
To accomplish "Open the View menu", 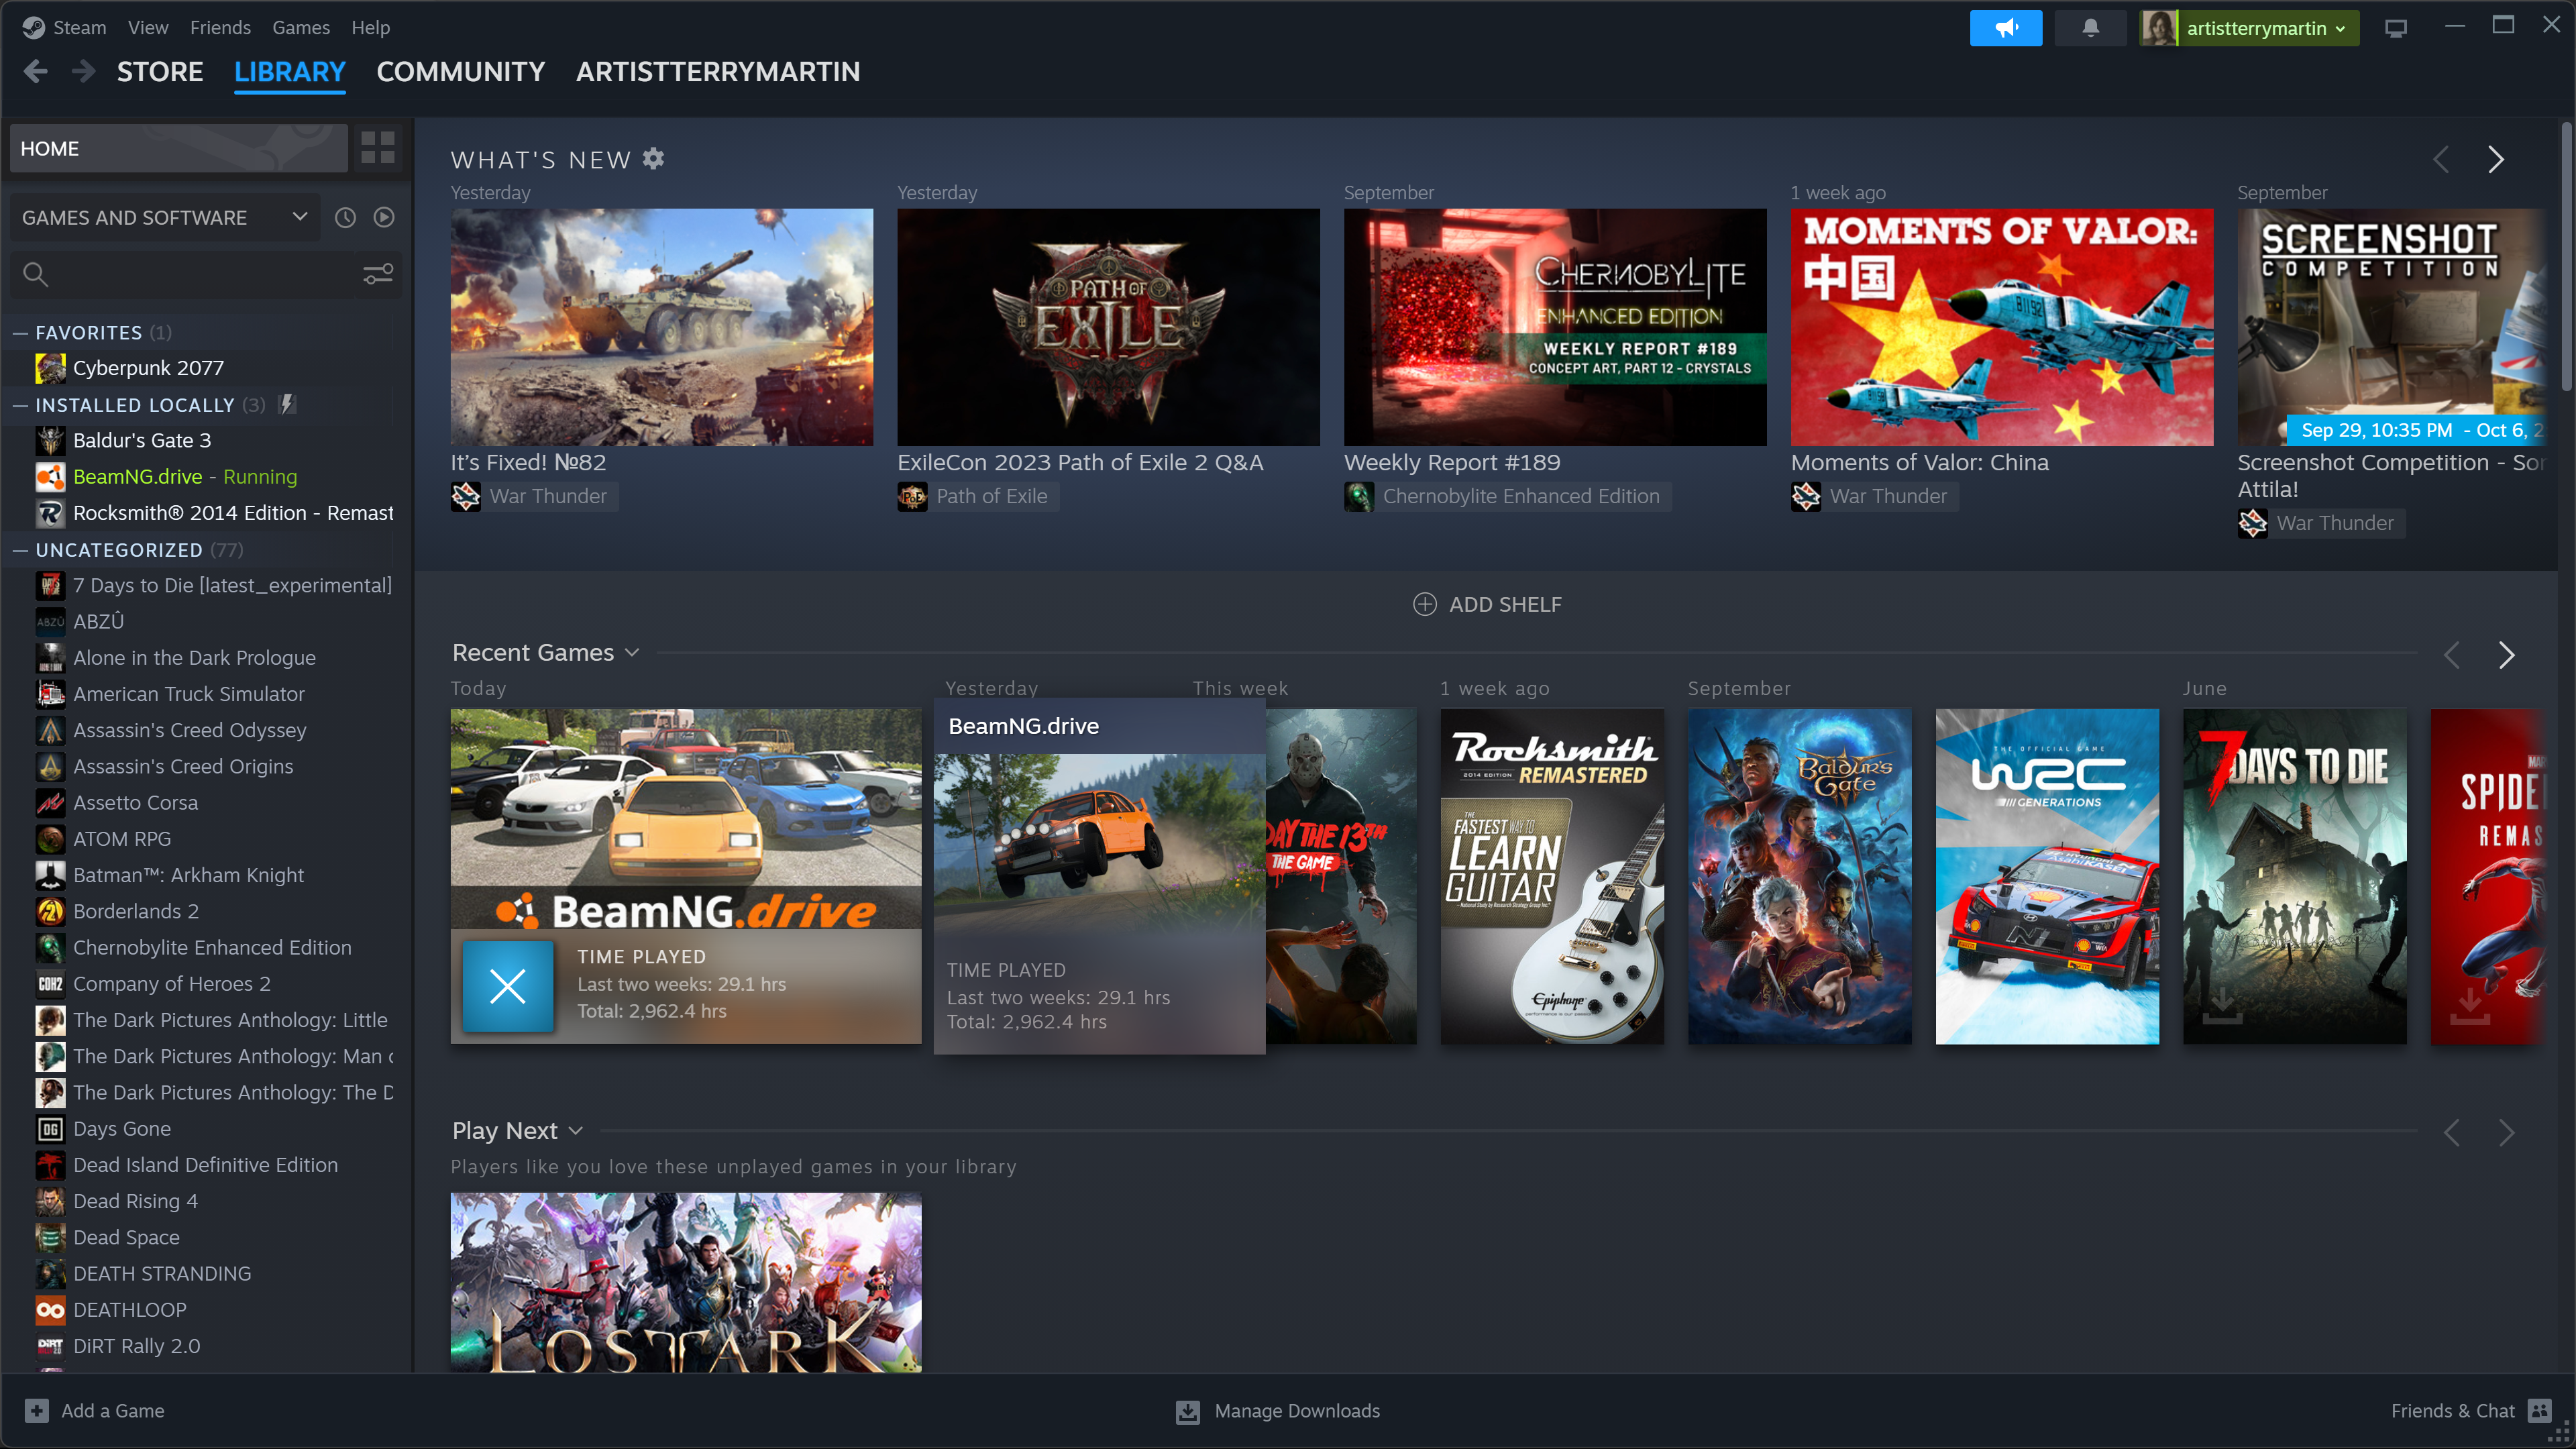I will (x=148, y=28).
